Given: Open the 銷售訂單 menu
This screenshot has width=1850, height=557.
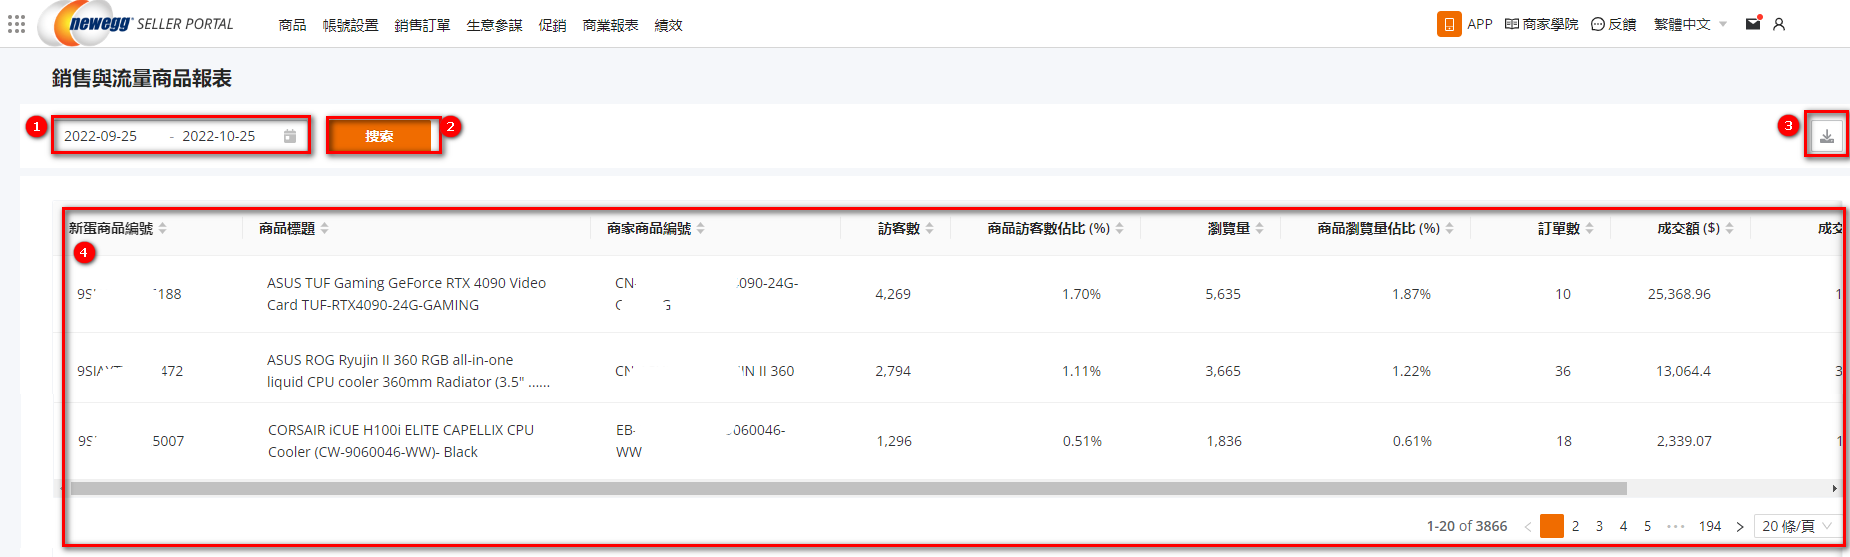Looking at the screenshot, I should [x=422, y=25].
